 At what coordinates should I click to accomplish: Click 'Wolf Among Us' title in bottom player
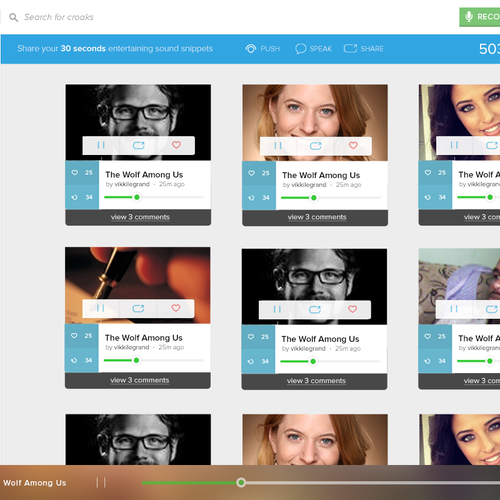(x=35, y=483)
